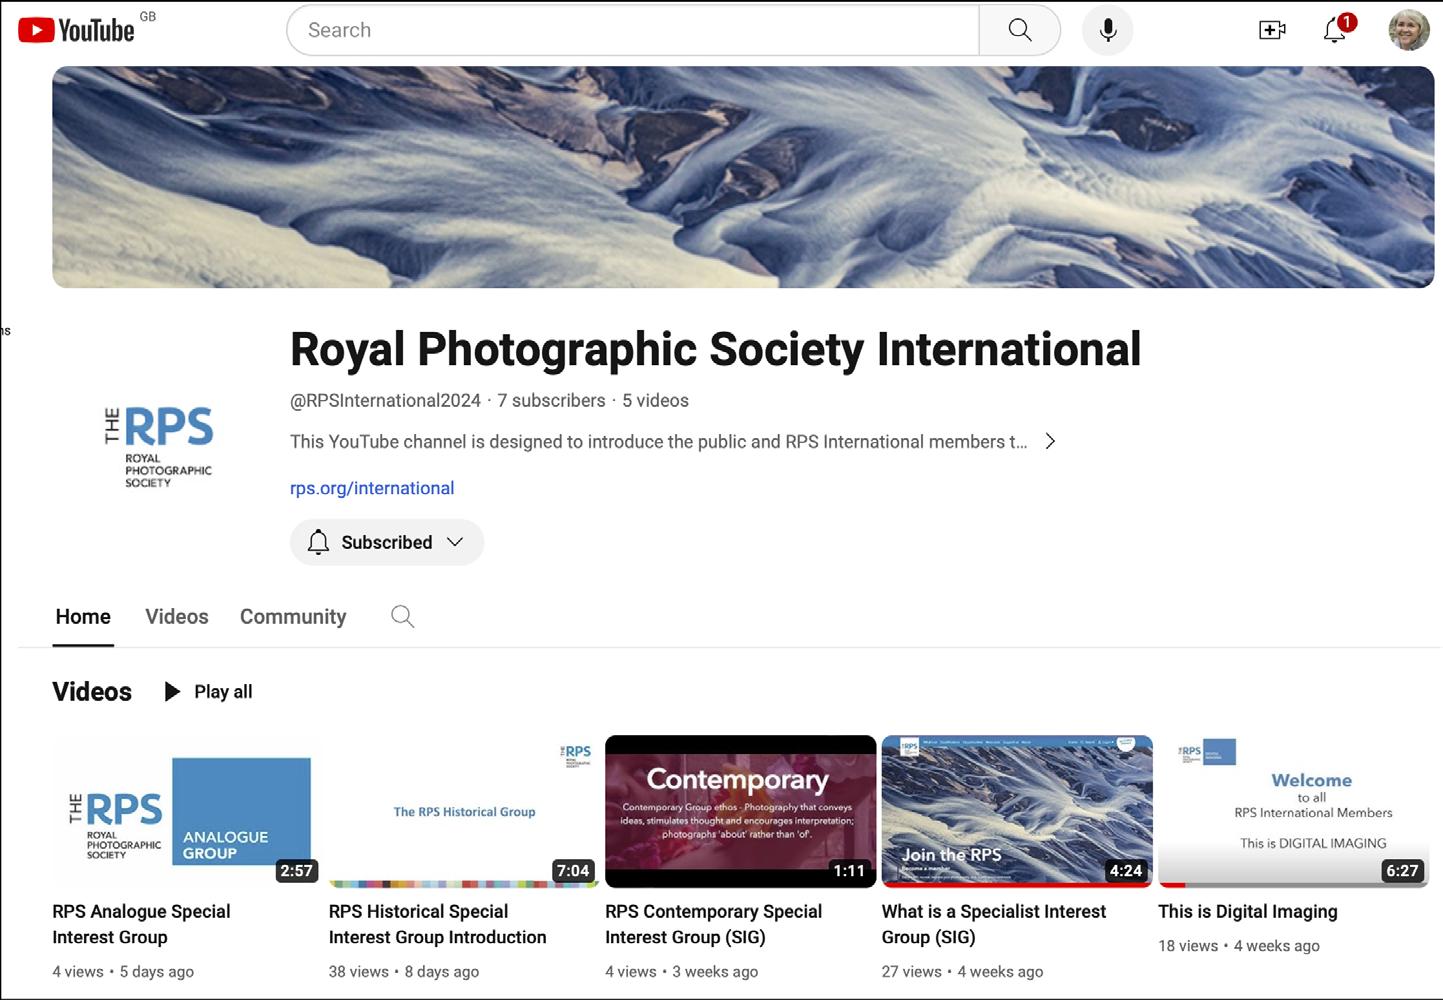1443x1000 pixels.
Task: Open the rps.org/international link
Action: (x=372, y=488)
